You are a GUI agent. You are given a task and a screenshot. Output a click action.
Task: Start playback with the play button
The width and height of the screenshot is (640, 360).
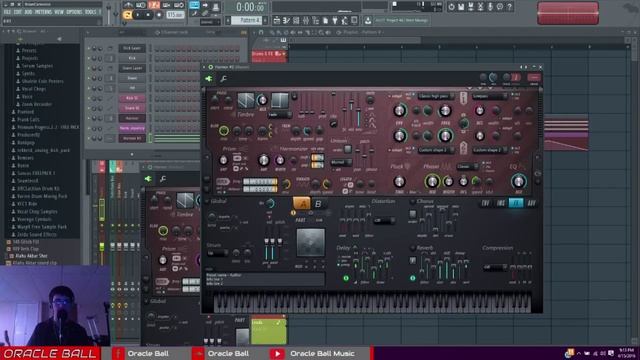pyautogui.click(x=138, y=15)
